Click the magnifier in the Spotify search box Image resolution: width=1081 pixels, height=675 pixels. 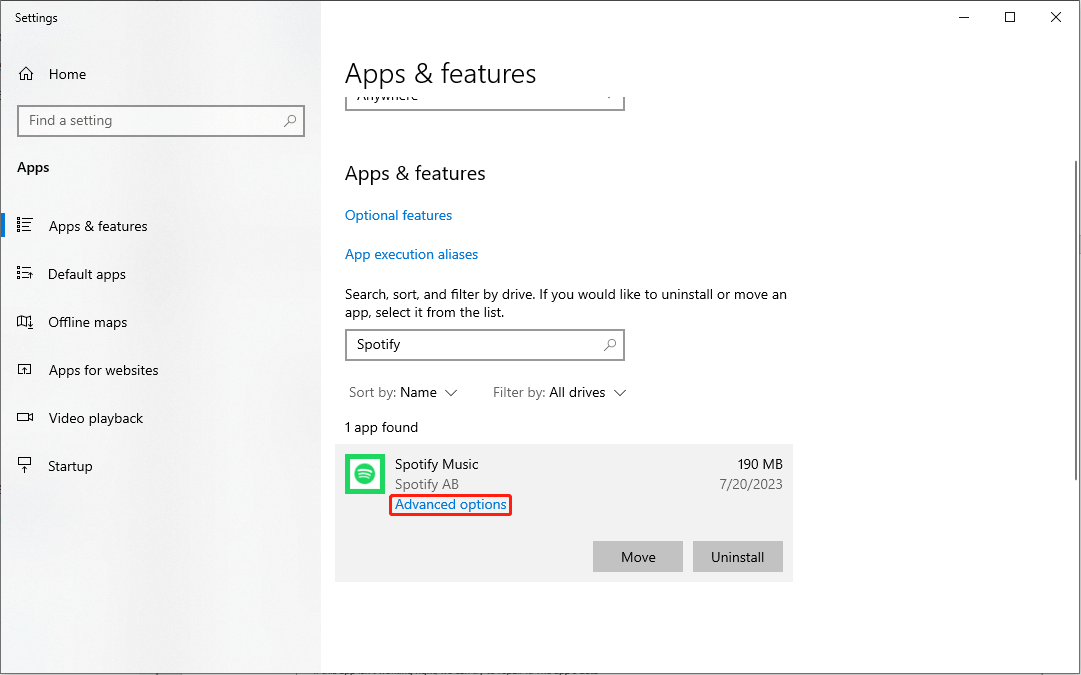[x=610, y=345]
